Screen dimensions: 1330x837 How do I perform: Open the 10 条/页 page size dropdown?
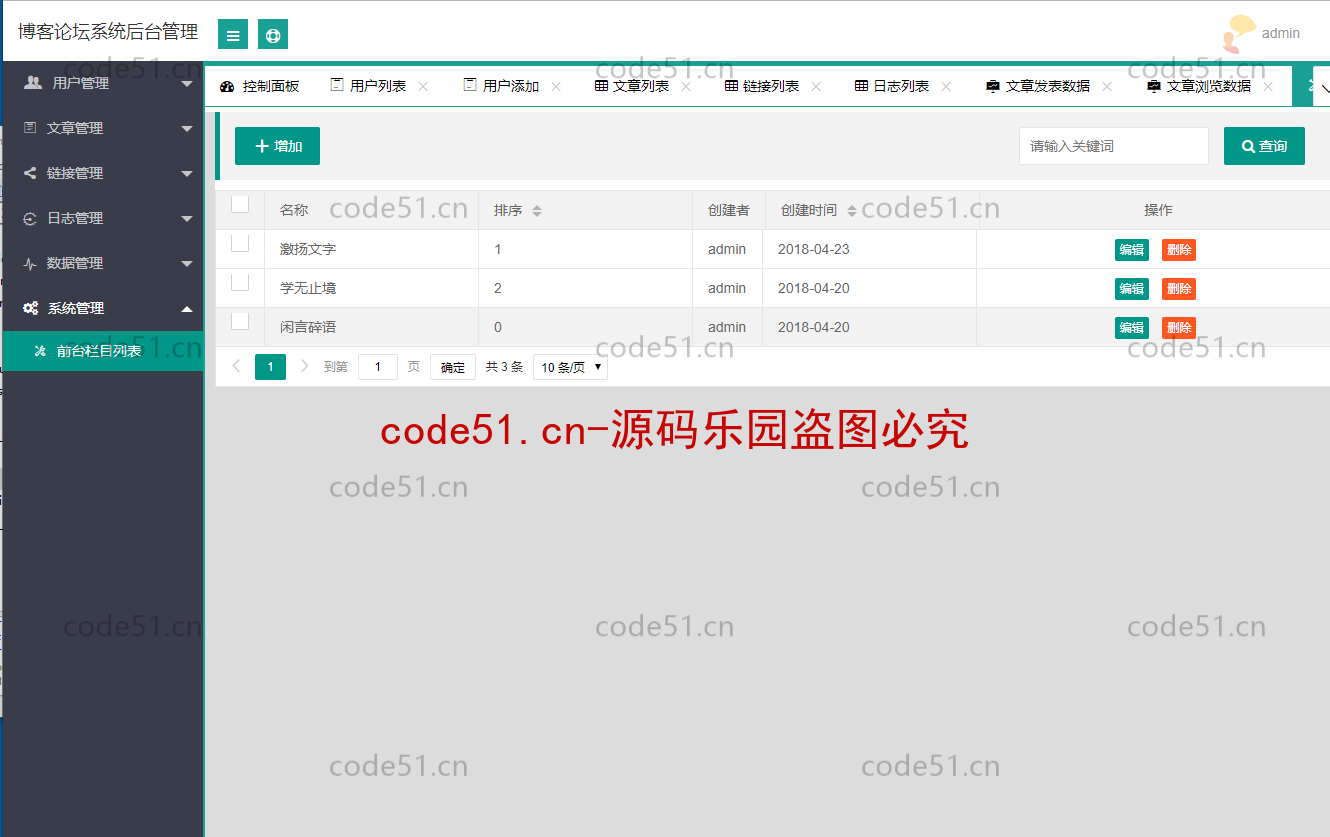tap(570, 367)
